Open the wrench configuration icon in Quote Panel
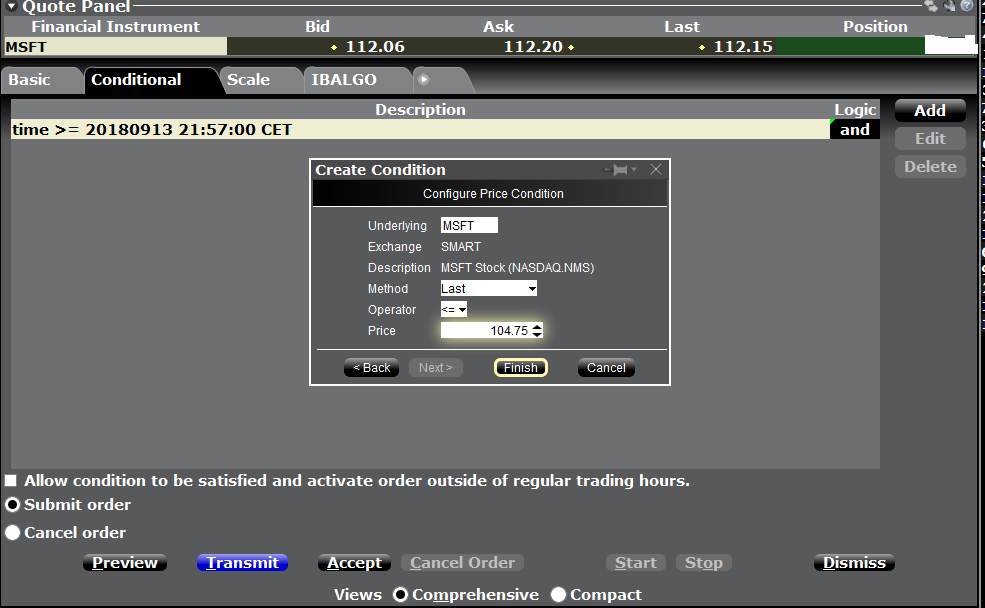This screenshot has width=985, height=608. [949, 6]
